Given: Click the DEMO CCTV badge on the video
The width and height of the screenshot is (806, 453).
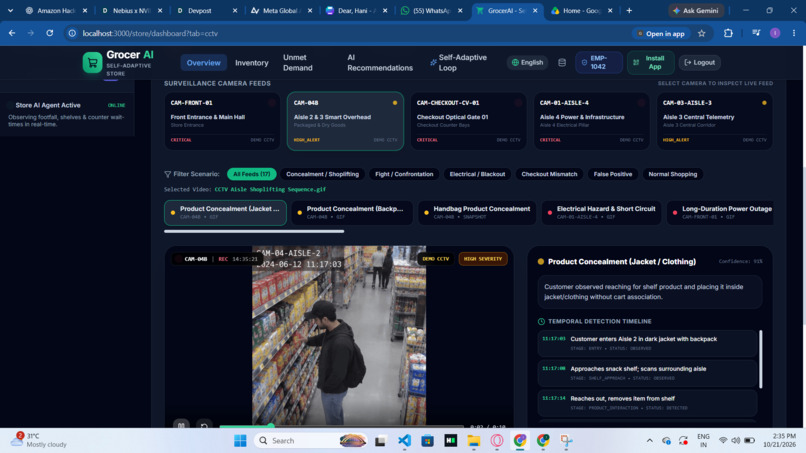Looking at the screenshot, I should 435,259.
